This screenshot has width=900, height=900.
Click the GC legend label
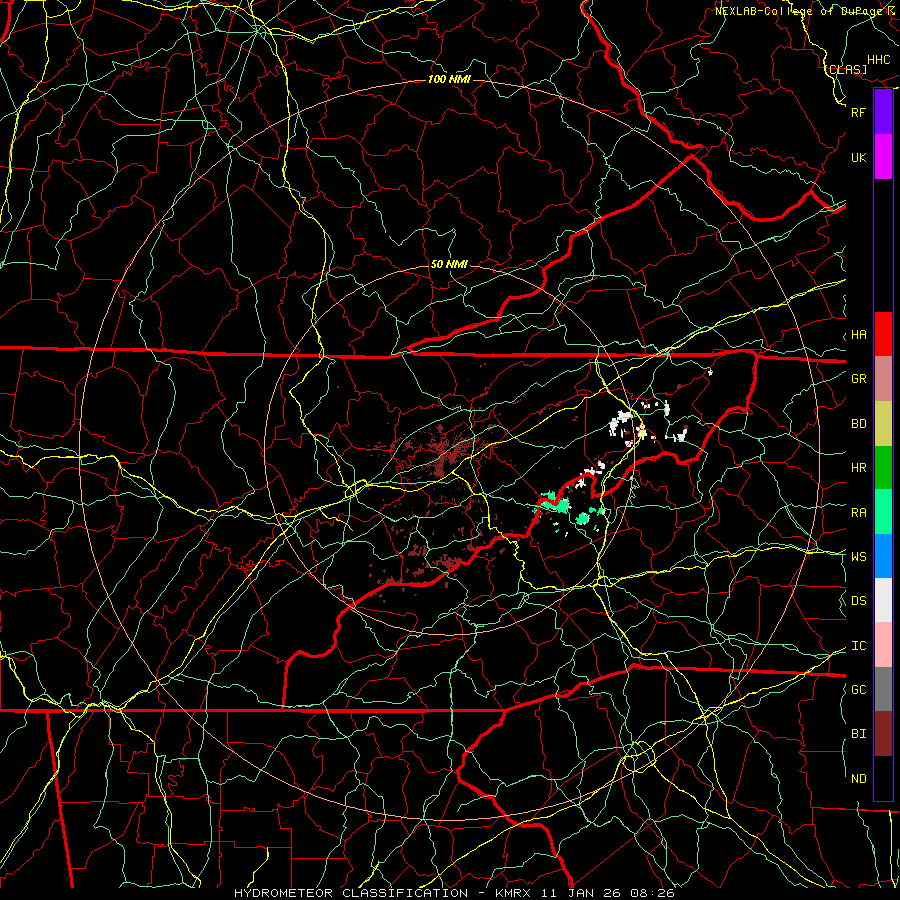(859, 690)
